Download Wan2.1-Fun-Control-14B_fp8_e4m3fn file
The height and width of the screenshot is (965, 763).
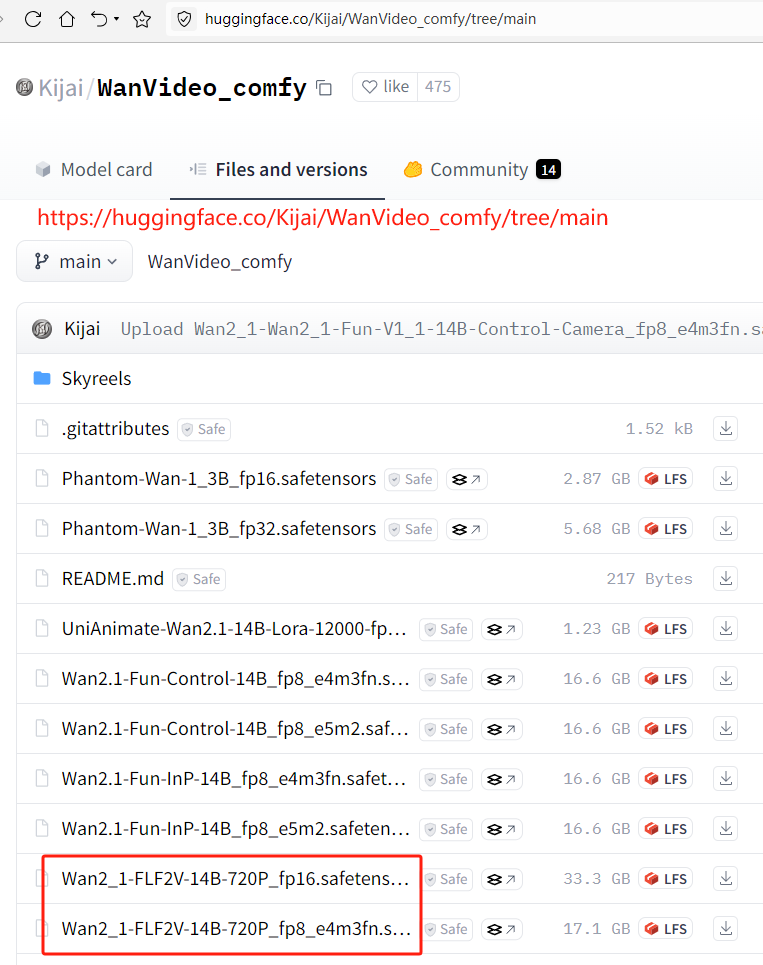726,679
